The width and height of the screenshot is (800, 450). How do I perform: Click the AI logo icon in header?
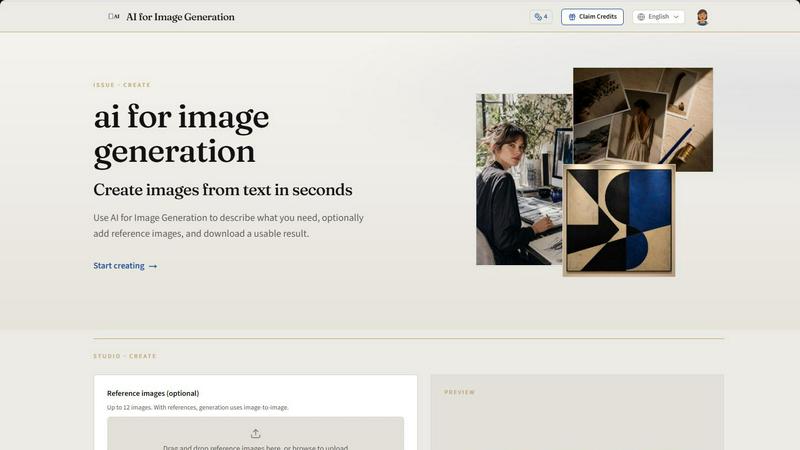tap(114, 16)
